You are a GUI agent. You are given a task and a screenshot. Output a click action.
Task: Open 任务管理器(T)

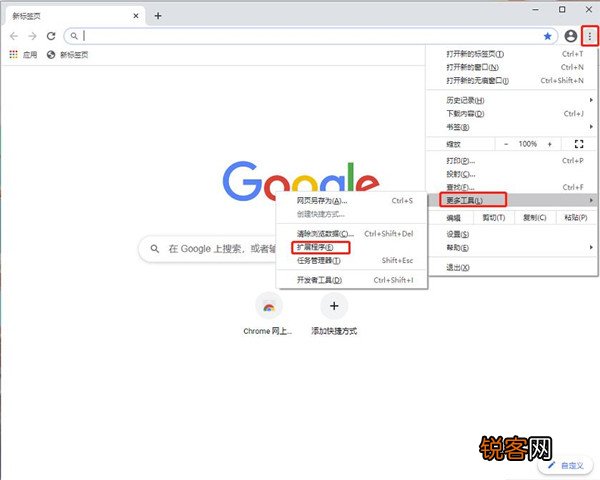pyautogui.click(x=351, y=261)
